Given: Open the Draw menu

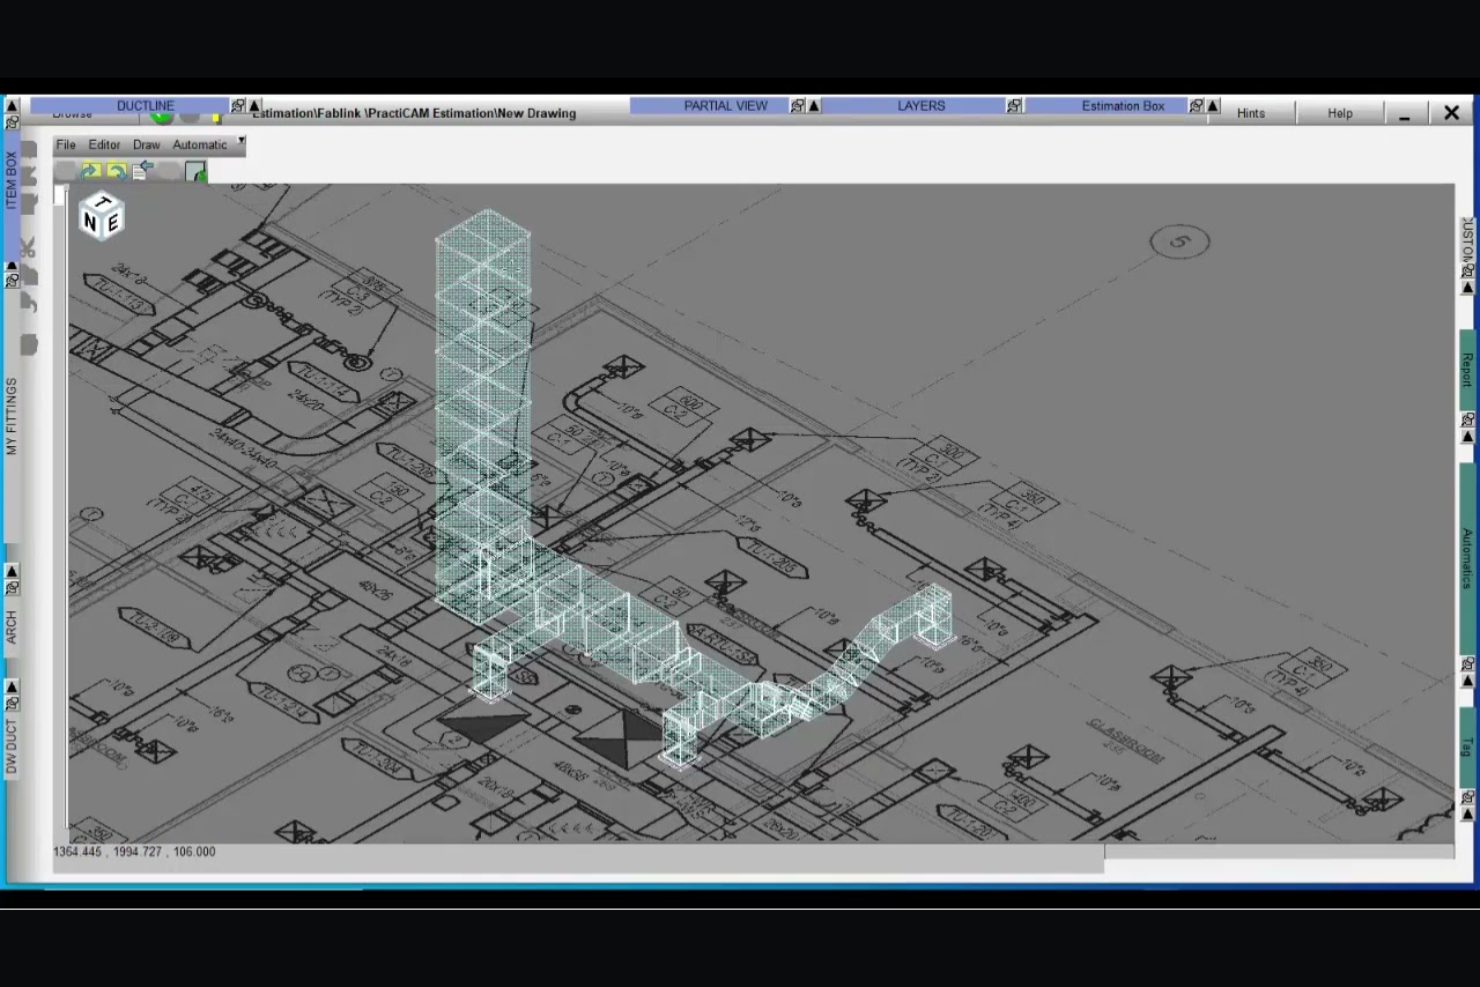Looking at the screenshot, I should 146,144.
